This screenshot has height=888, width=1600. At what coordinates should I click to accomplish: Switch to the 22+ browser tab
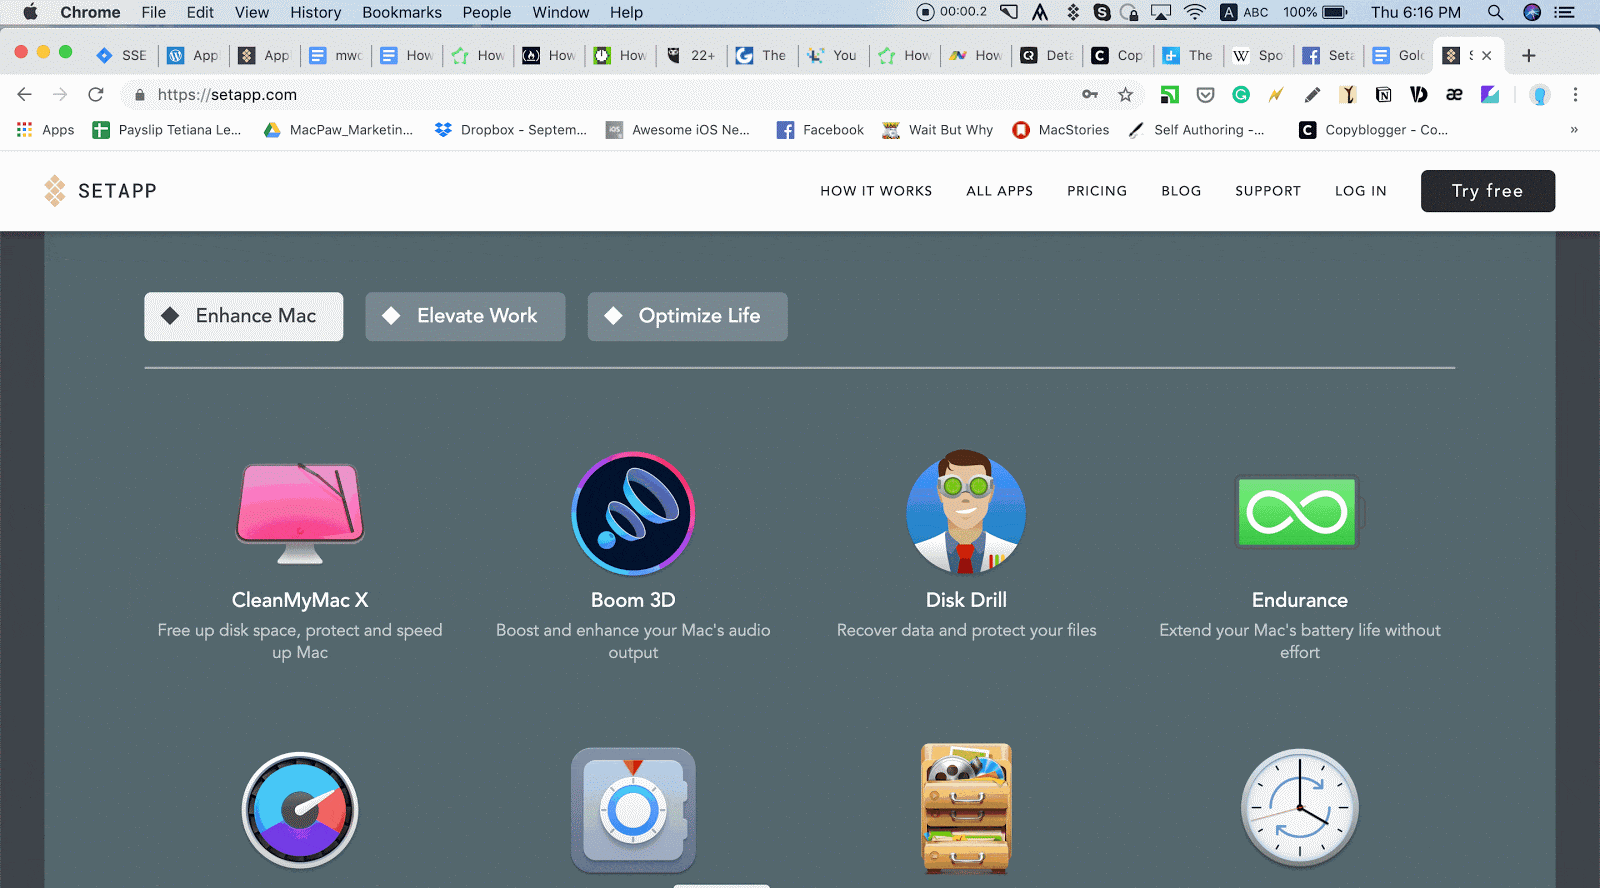tap(692, 55)
